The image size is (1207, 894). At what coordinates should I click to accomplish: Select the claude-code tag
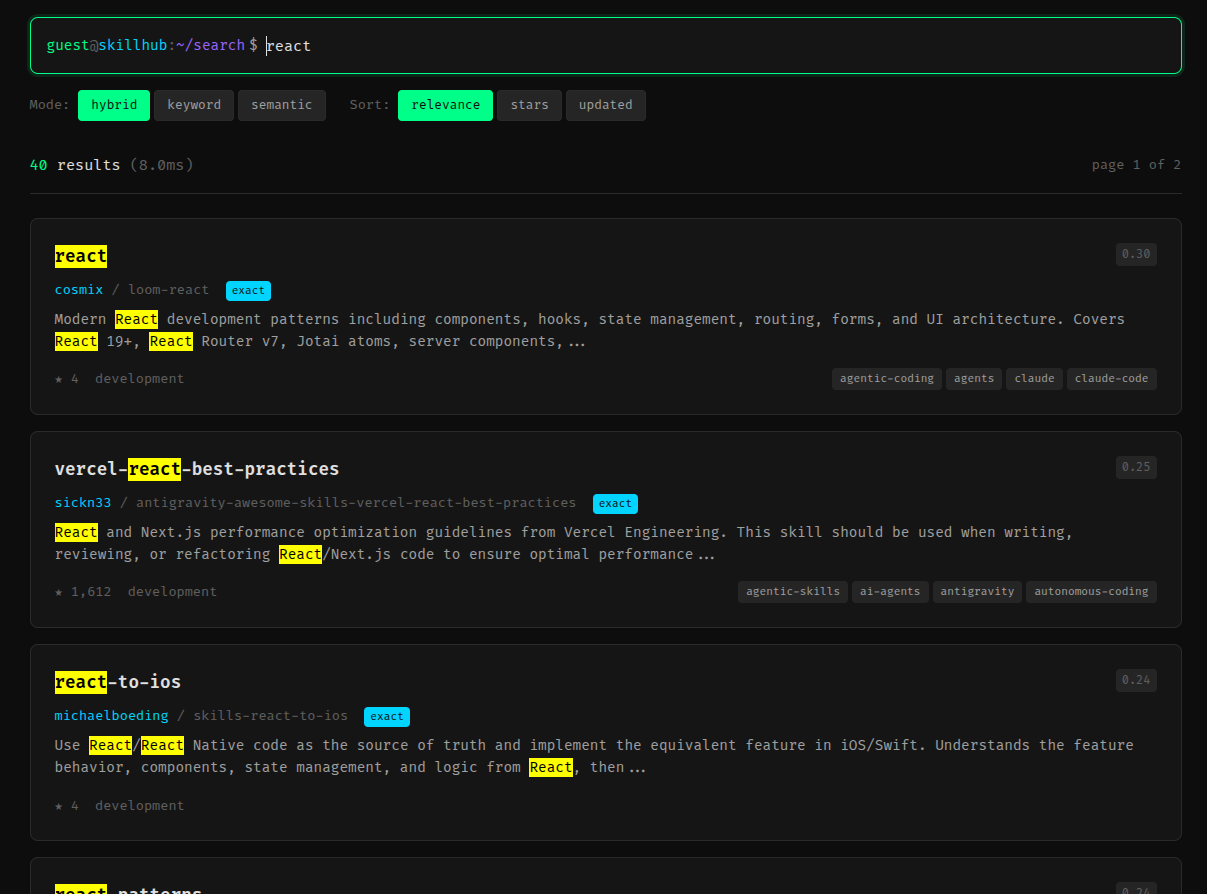click(1111, 378)
